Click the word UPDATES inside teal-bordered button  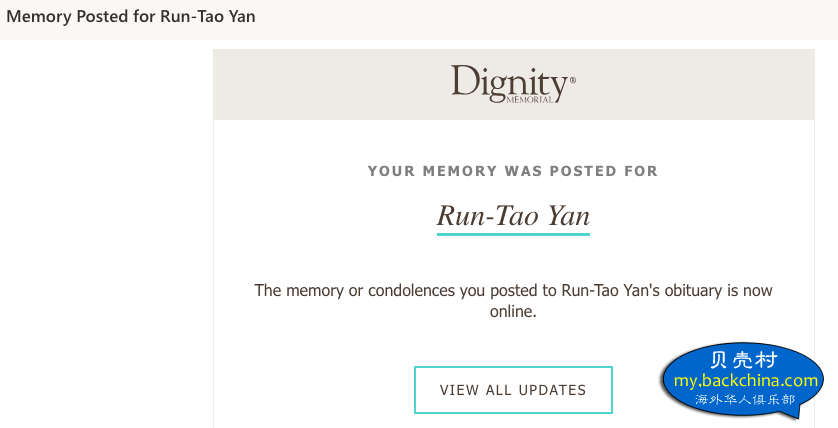(552, 390)
